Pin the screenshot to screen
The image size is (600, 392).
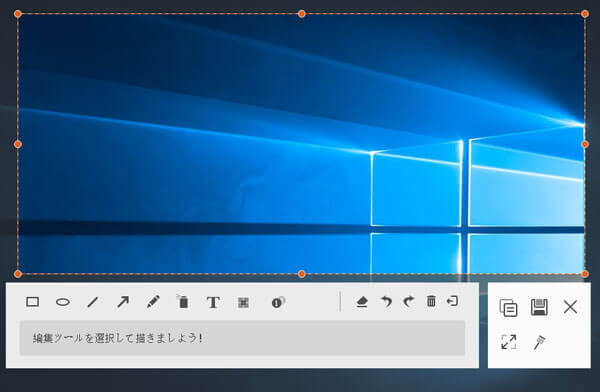click(539, 342)
